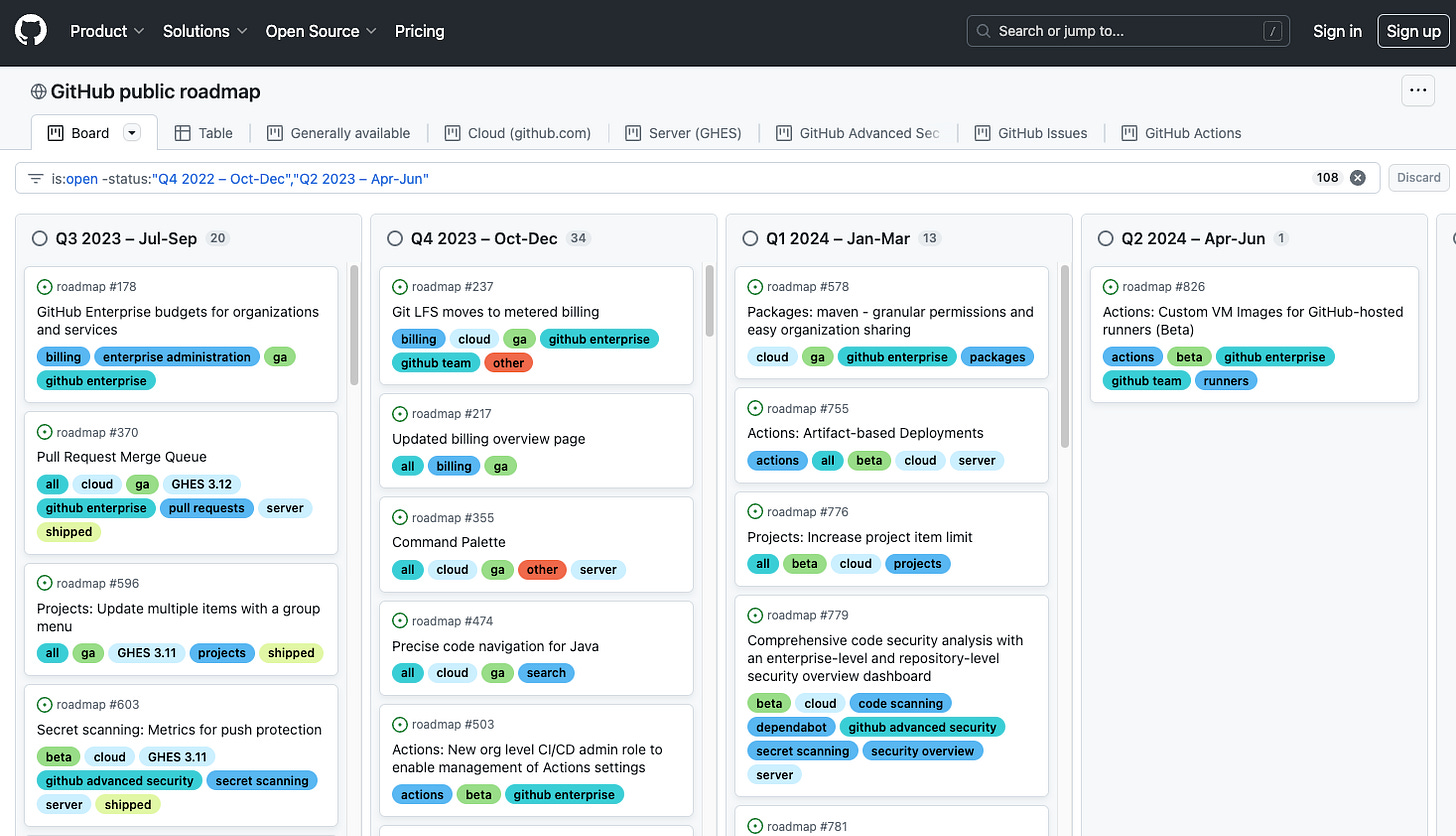
Task: Click open issue icon on roadmap #503
Action: [400, 724]
